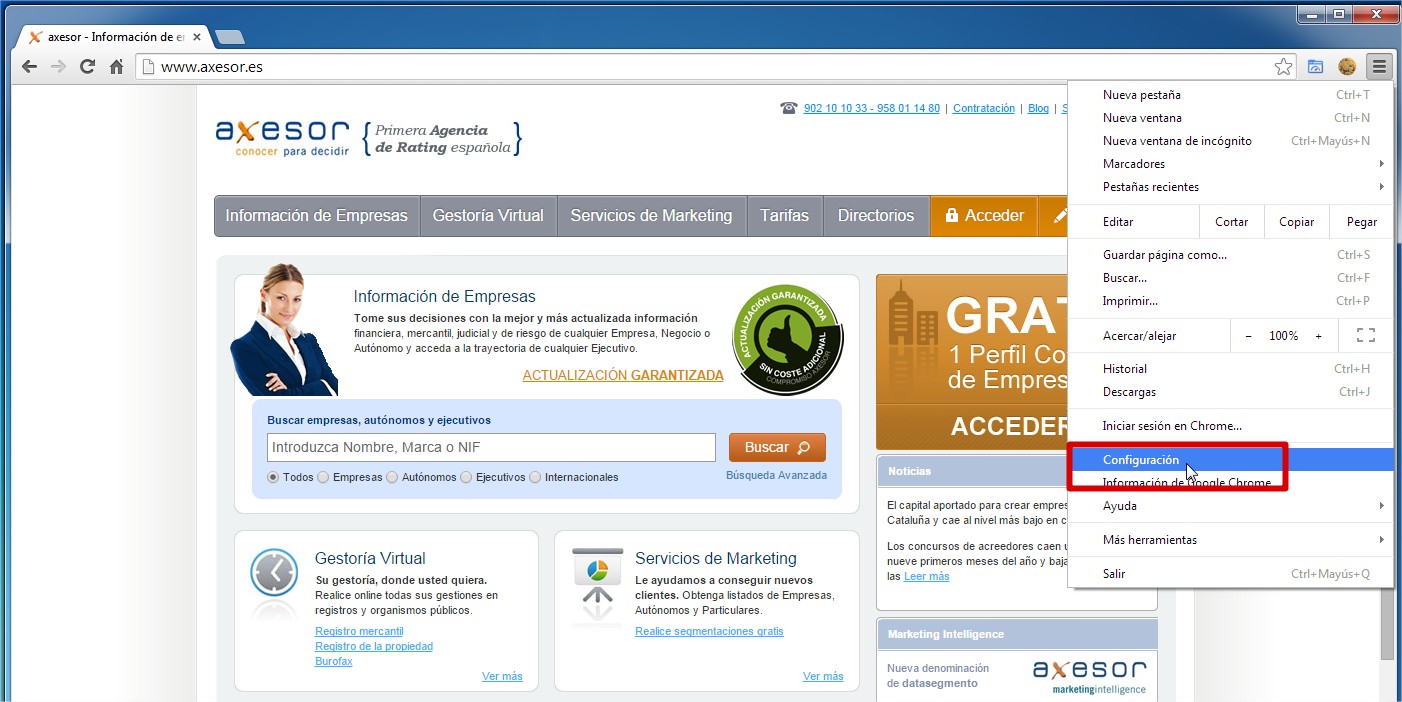
Task: Click the Actualización Garantizada green seal
Action: coord(787,340)
